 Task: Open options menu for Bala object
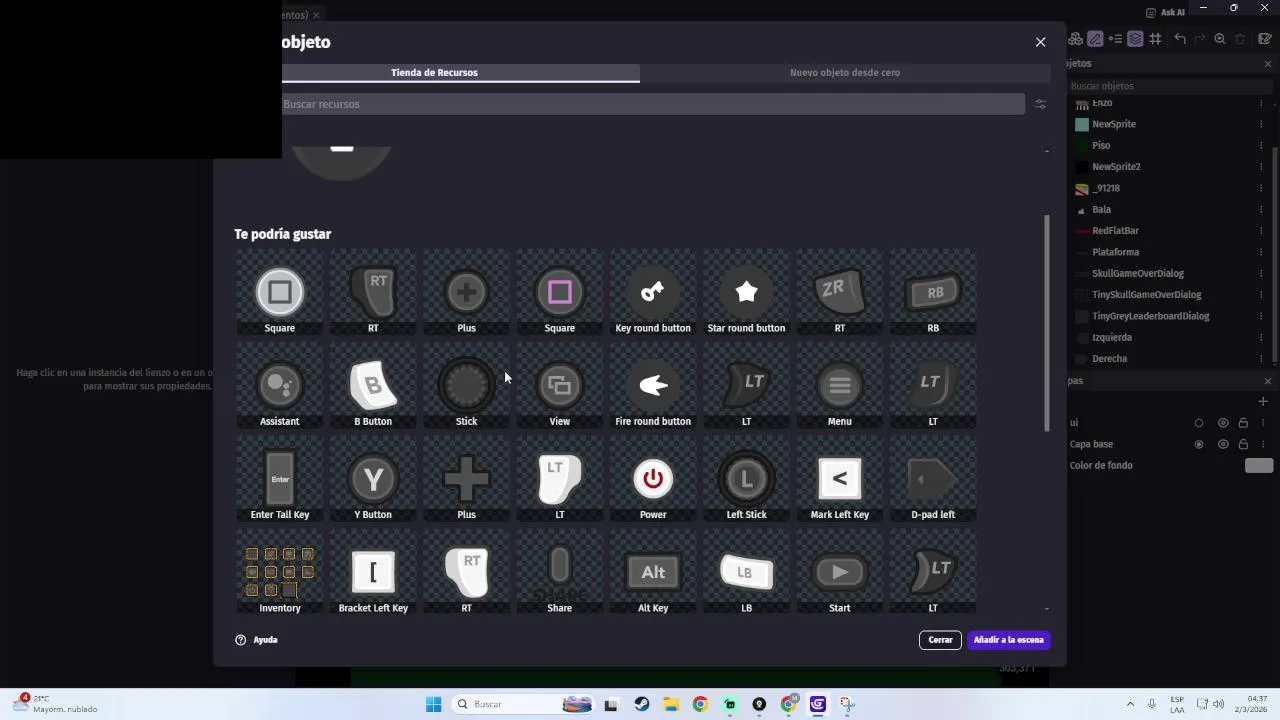[x=1261, y=210]
